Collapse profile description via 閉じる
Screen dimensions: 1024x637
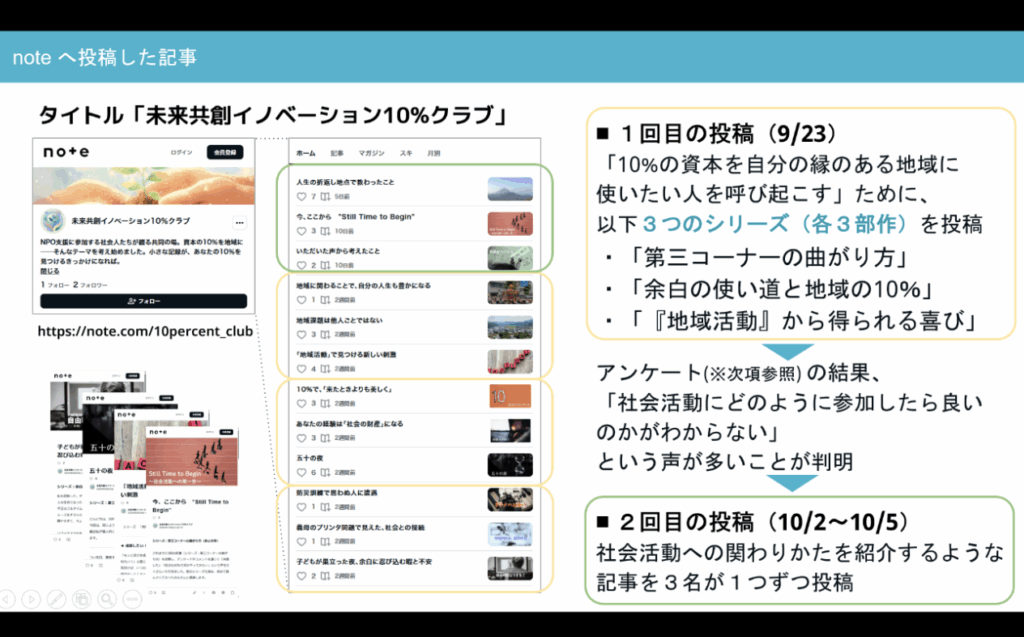point(50,271)
